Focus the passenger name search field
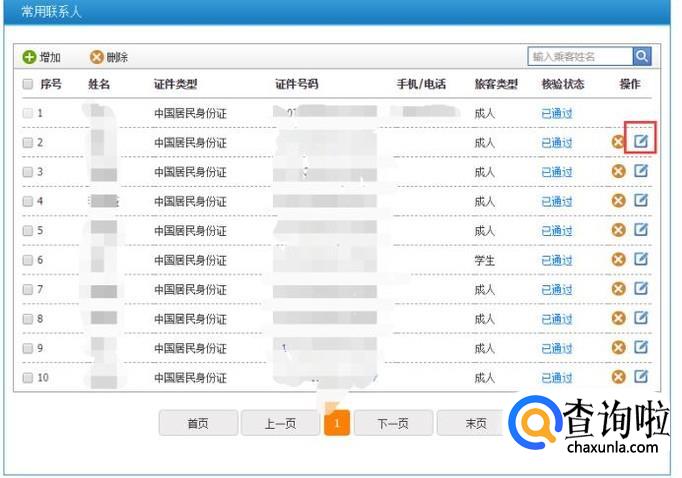This screenshot has width=682, height=478. 580,57
